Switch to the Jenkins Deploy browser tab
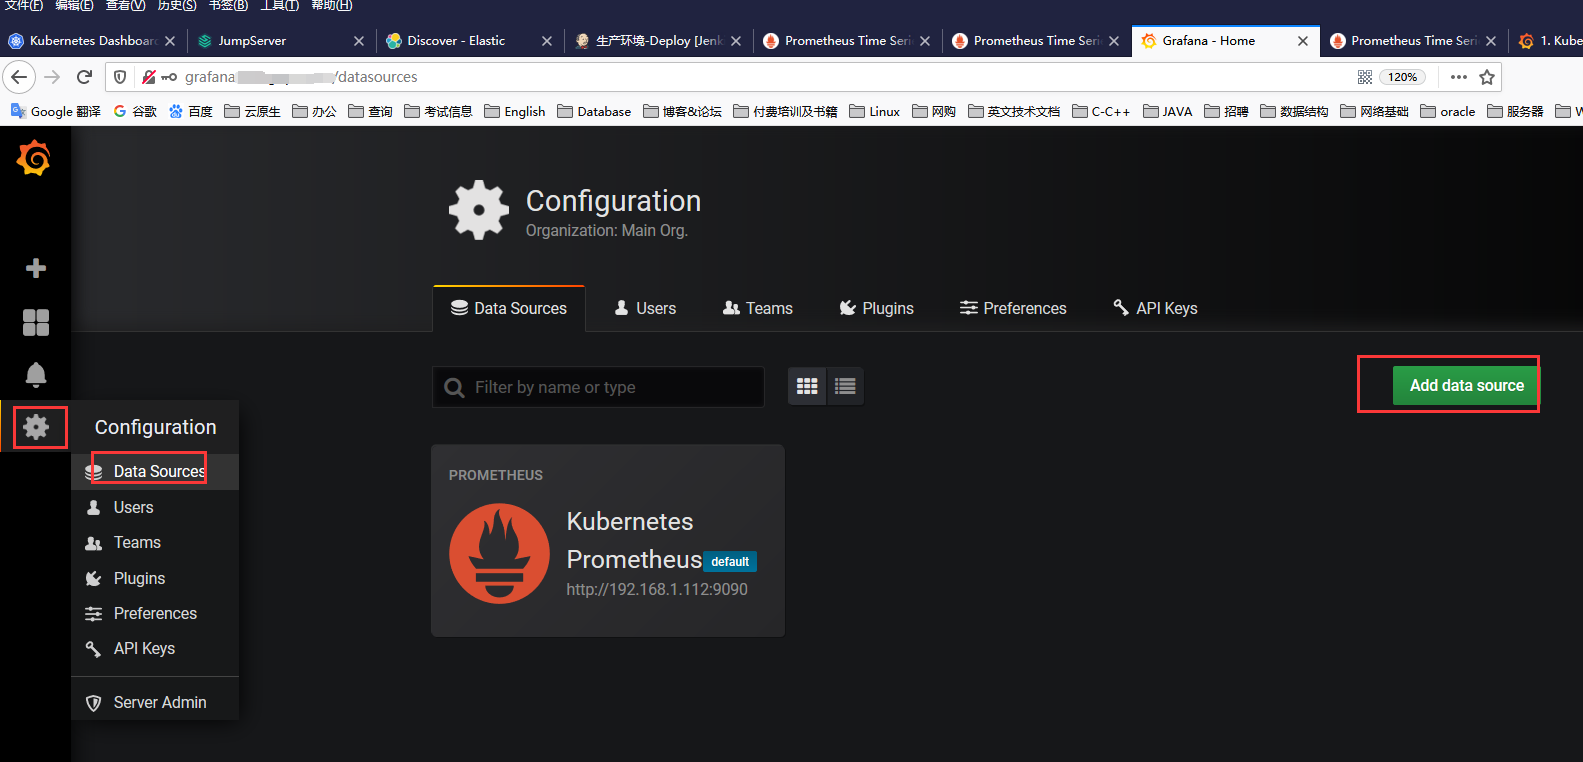The width and height of the screenshot is (1583, 762). [658, 41]
